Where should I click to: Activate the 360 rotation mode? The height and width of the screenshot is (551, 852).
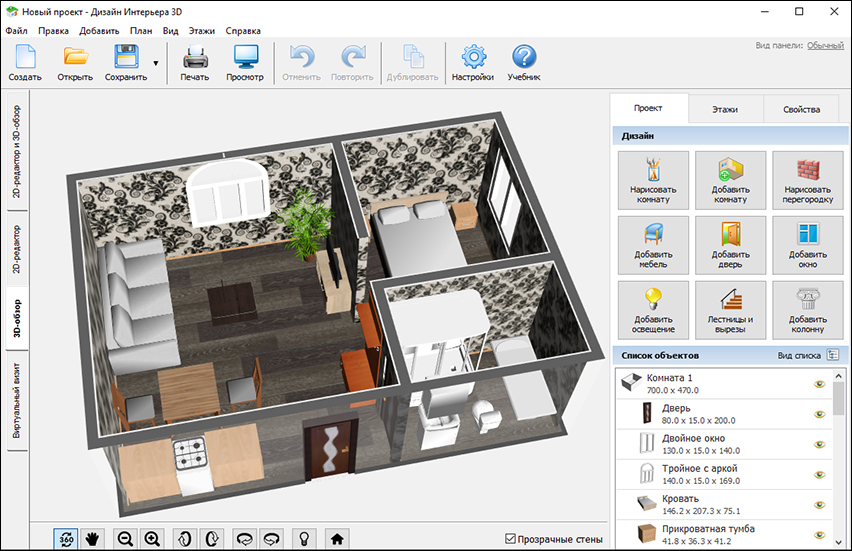66,539
